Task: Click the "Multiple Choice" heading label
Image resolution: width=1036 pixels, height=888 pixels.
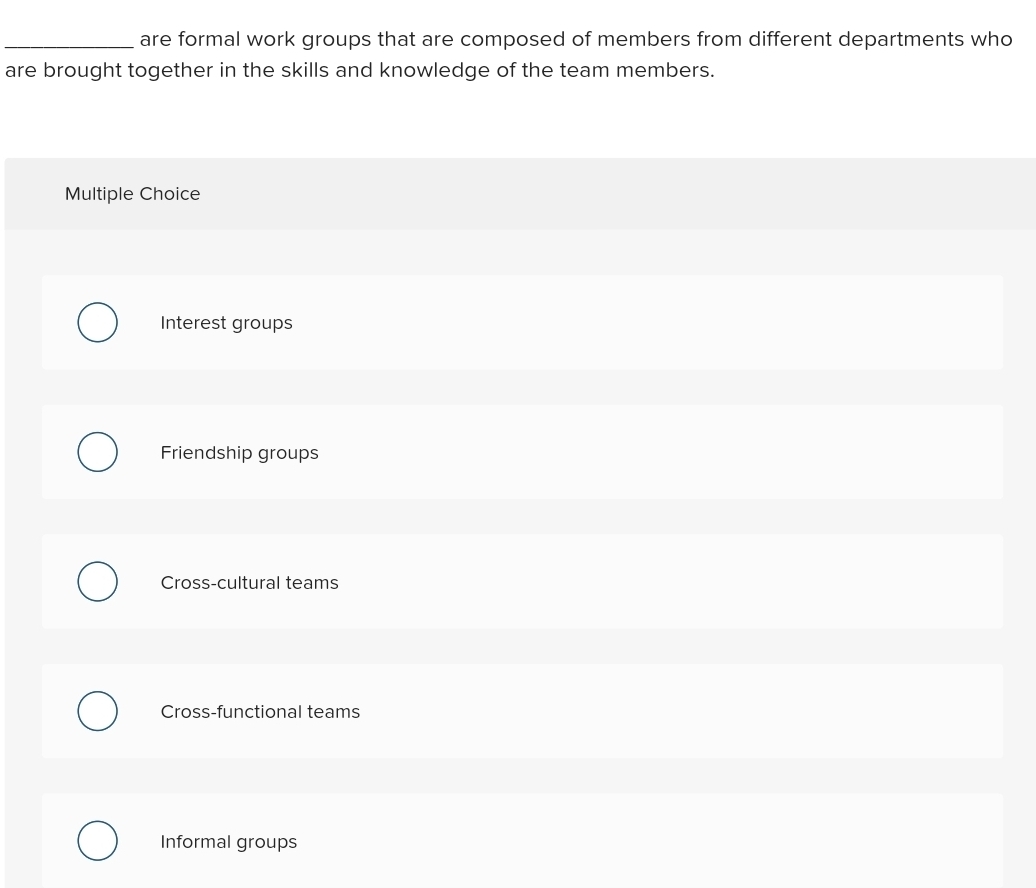Action: [x=132, y=194]
